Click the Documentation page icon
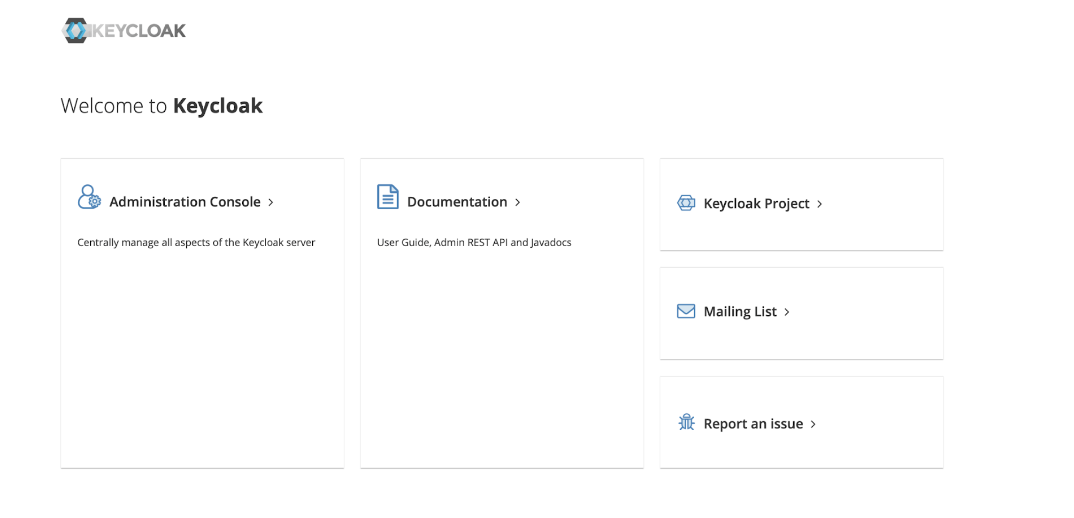The height and width of the screenshot is (518, 1074). click(x=388, y=197)
